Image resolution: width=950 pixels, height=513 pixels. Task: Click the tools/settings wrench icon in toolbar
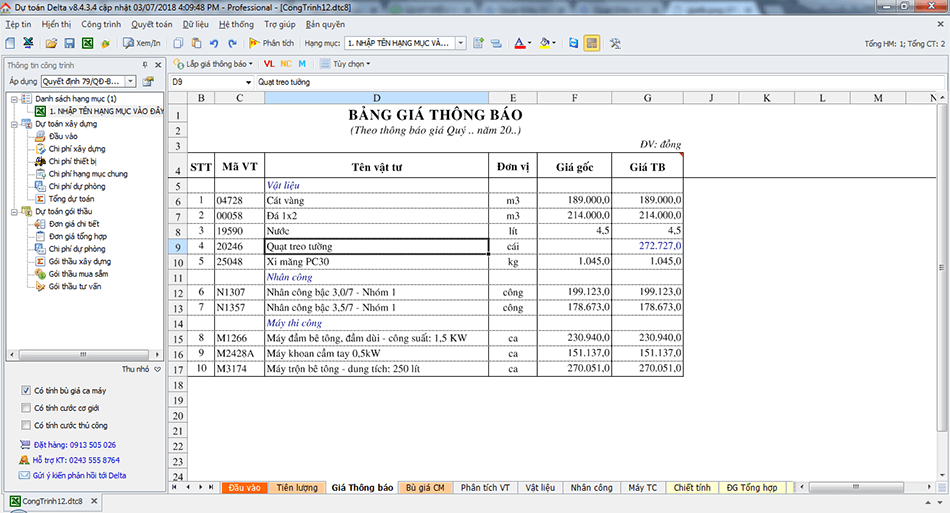click(x=615, y=44)
